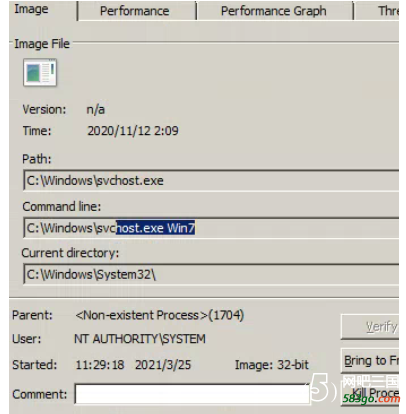The image size is (406, 414).
Task: Click the Non-existent Process parent entry
Action: (x=160, y=315)
